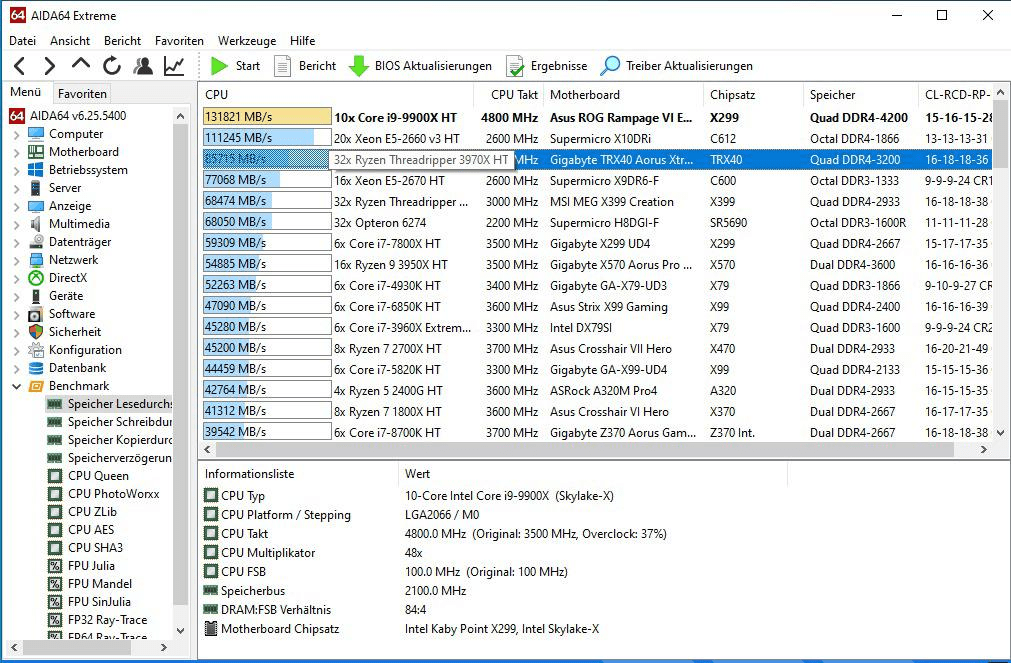Expand the Computer tree node
Viewport: 1011px width, 663px height.
(17, 134)
